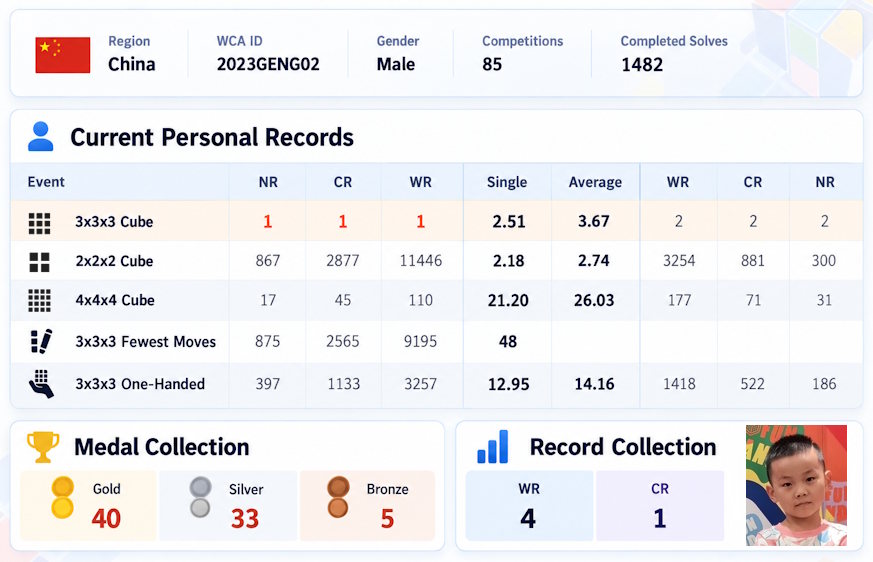Click the Single column header

(x=507, y=182)
